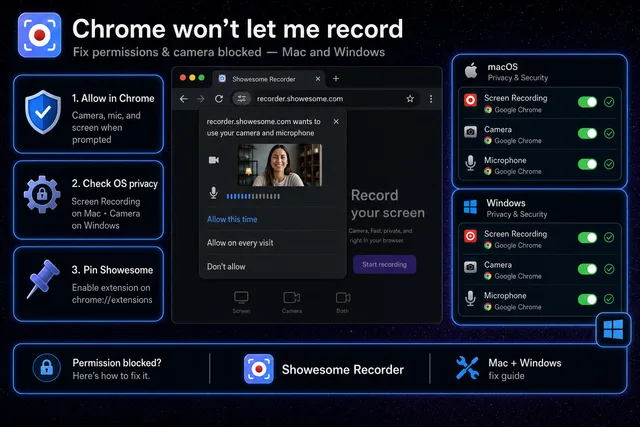The image size is (640, 427).
Task: Toggle Windows Microphone switch for Chrome
Action: [587, 299]
